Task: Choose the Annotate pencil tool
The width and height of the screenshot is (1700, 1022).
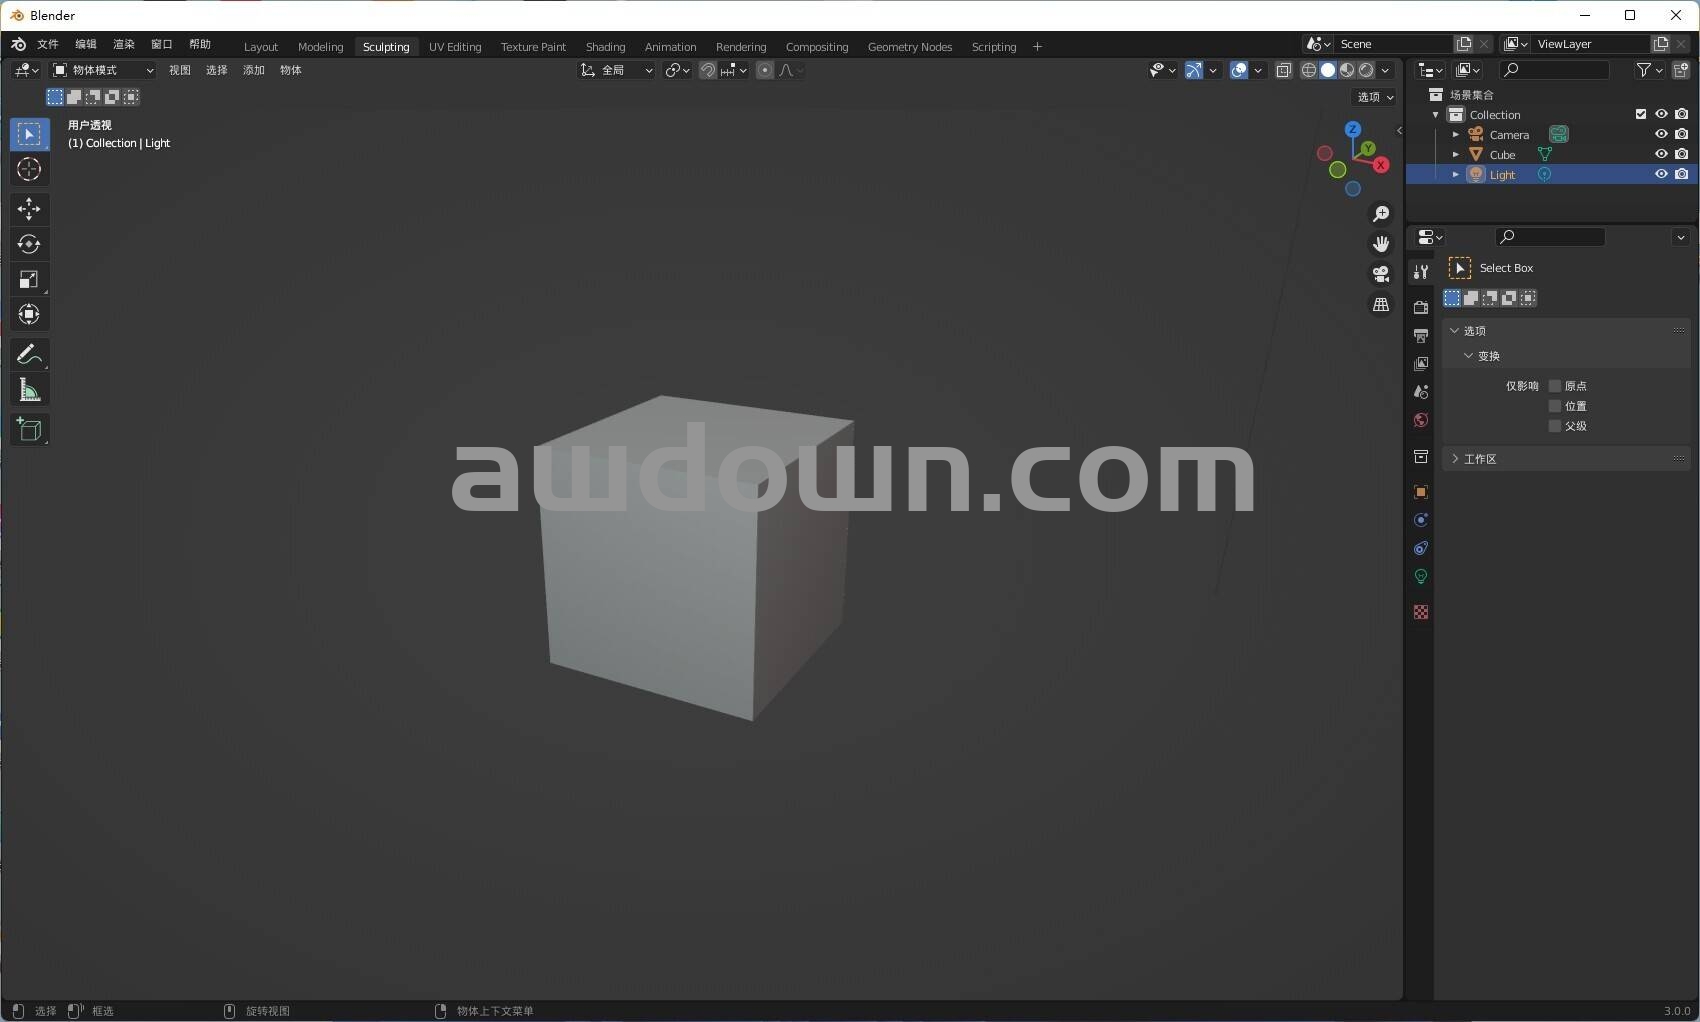Action: (x=29, y=355)
